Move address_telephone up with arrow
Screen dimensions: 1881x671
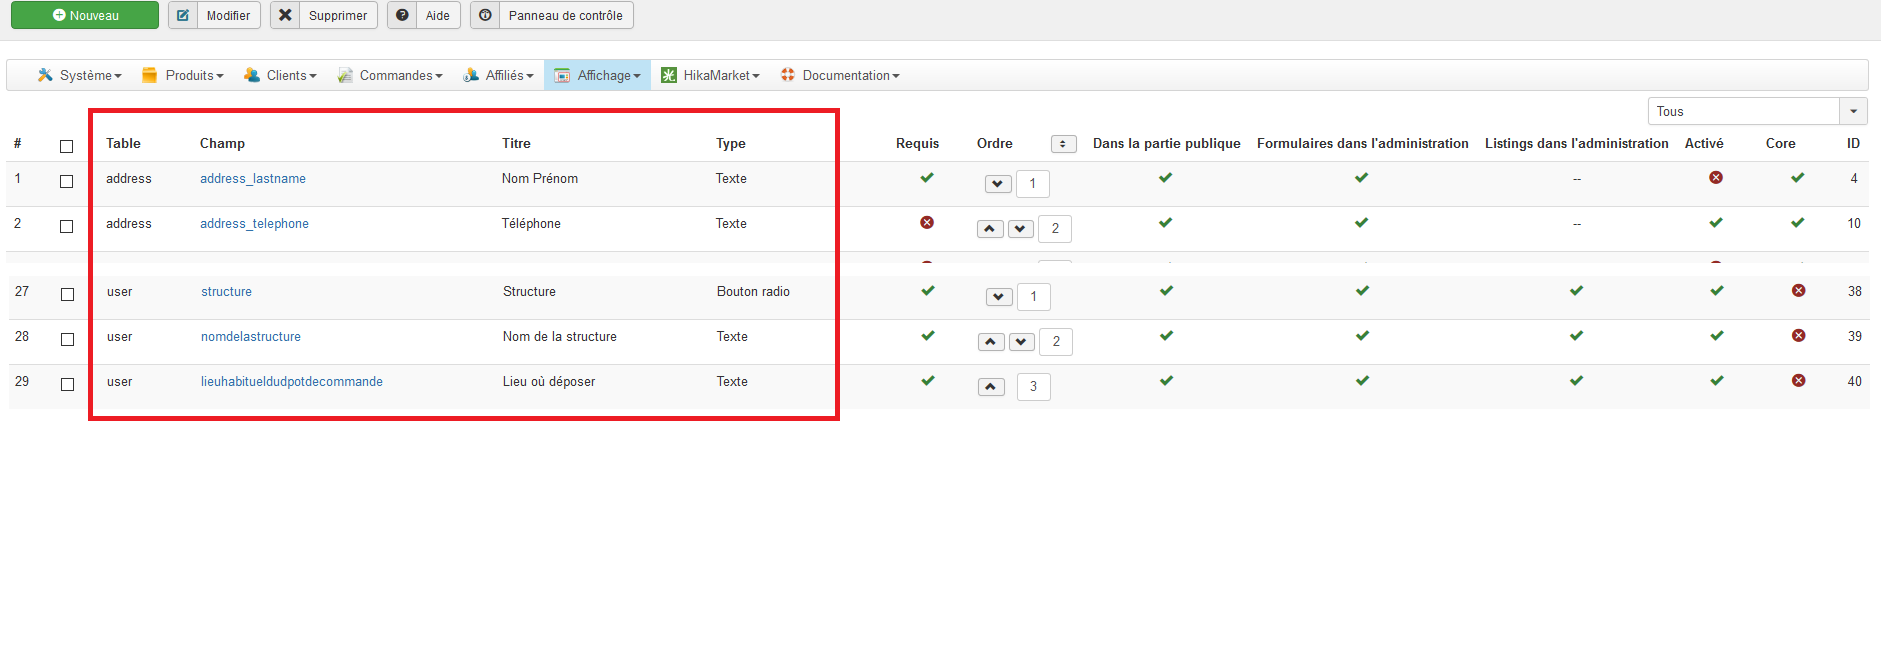[990, 229]
